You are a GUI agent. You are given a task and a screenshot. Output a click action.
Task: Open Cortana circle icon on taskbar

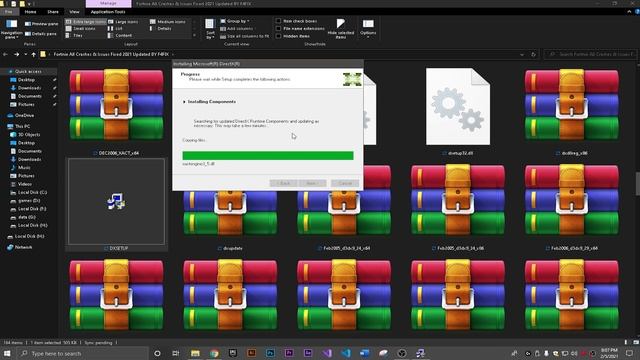pyautogui.click(x=157, y=353)
